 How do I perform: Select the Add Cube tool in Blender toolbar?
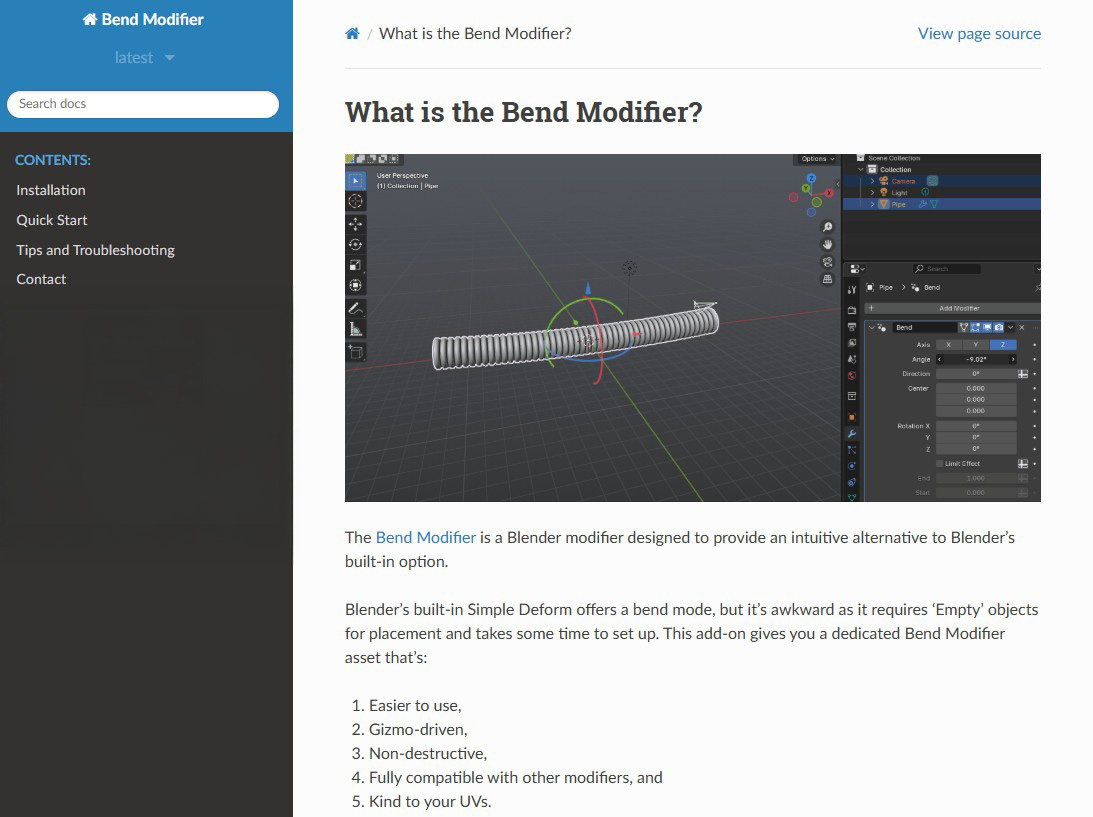[356, 352]
